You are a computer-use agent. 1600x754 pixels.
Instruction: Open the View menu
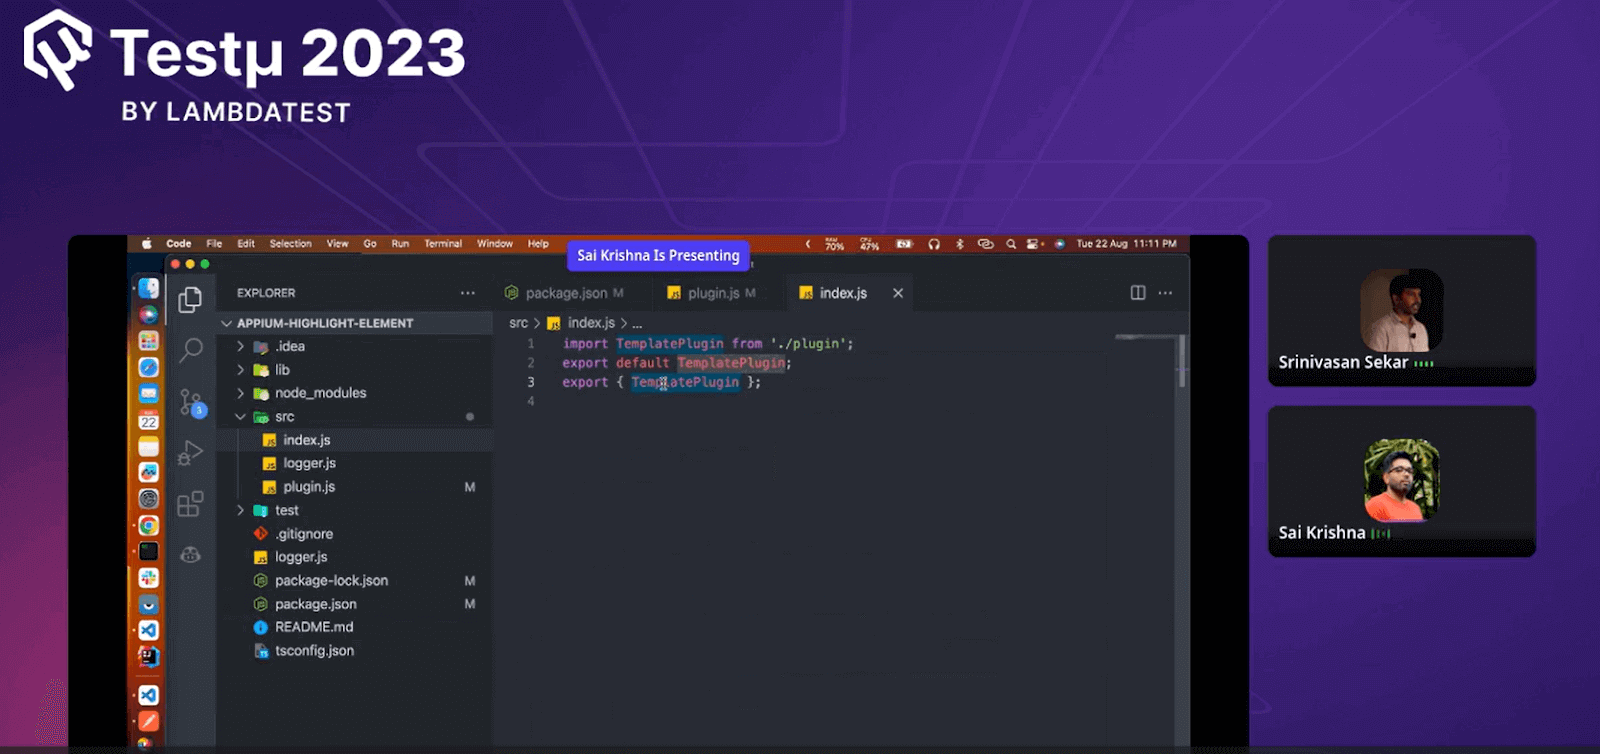pos(338,243)
